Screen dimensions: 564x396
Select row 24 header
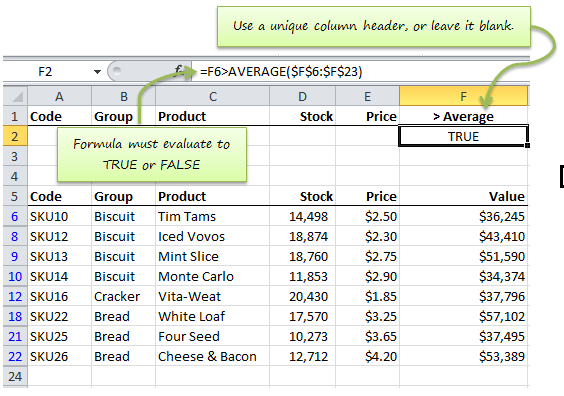(x=15, y=377)
